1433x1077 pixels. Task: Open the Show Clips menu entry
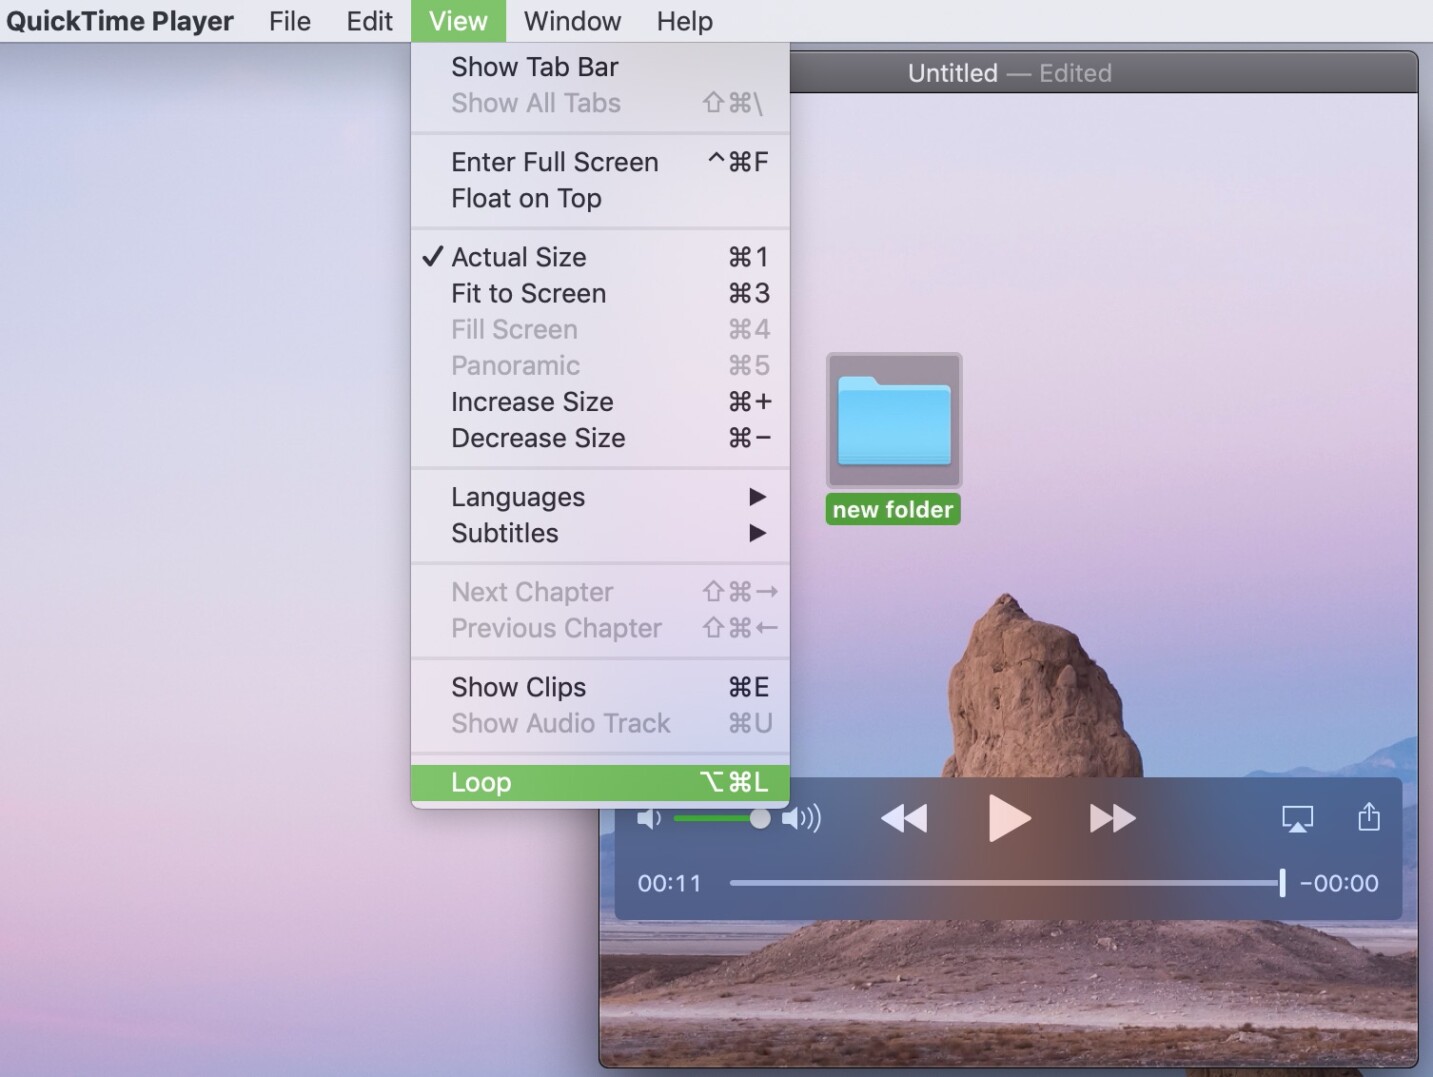(518, 687)
